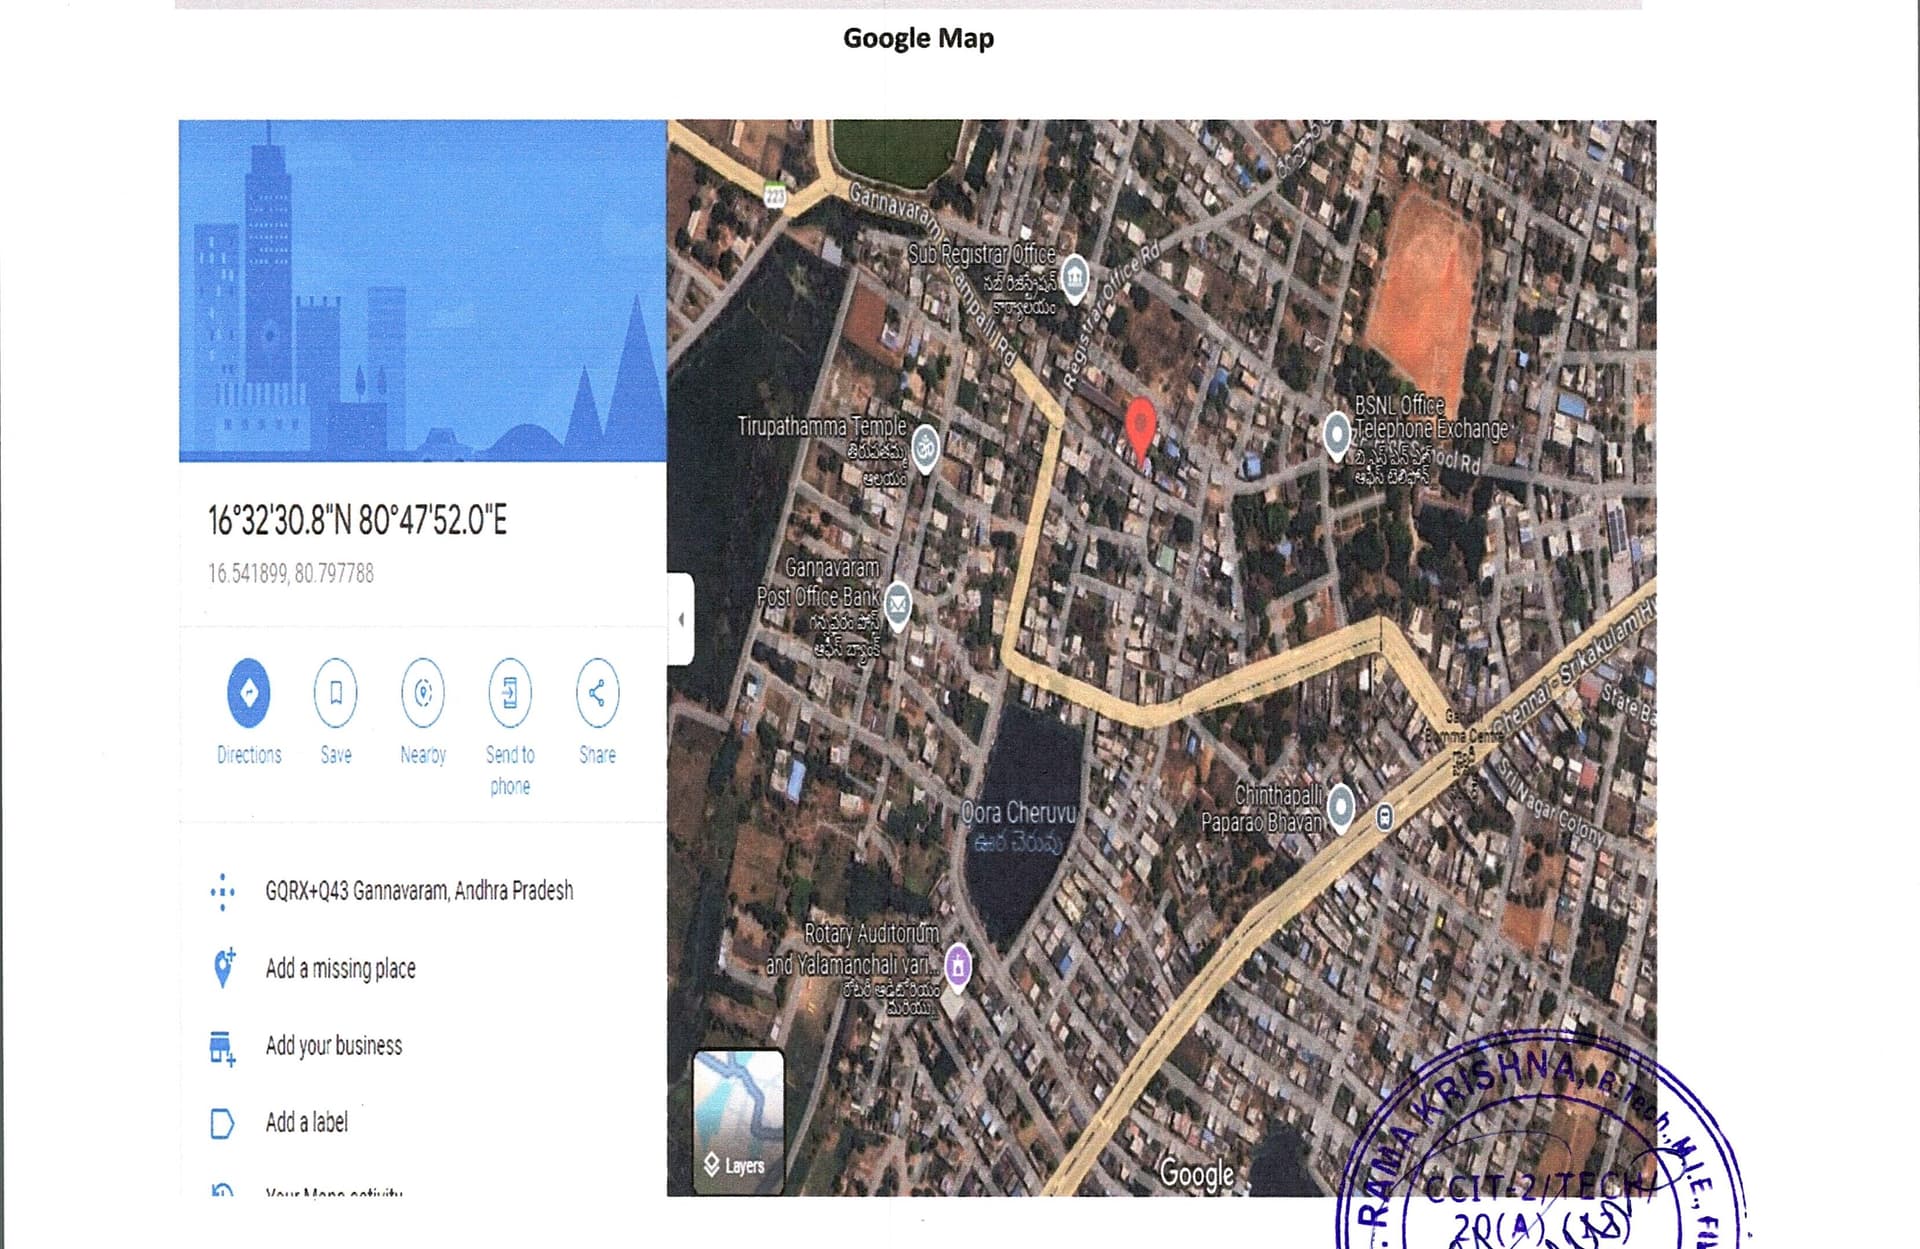Click the label tag icon

point(222,1124)
